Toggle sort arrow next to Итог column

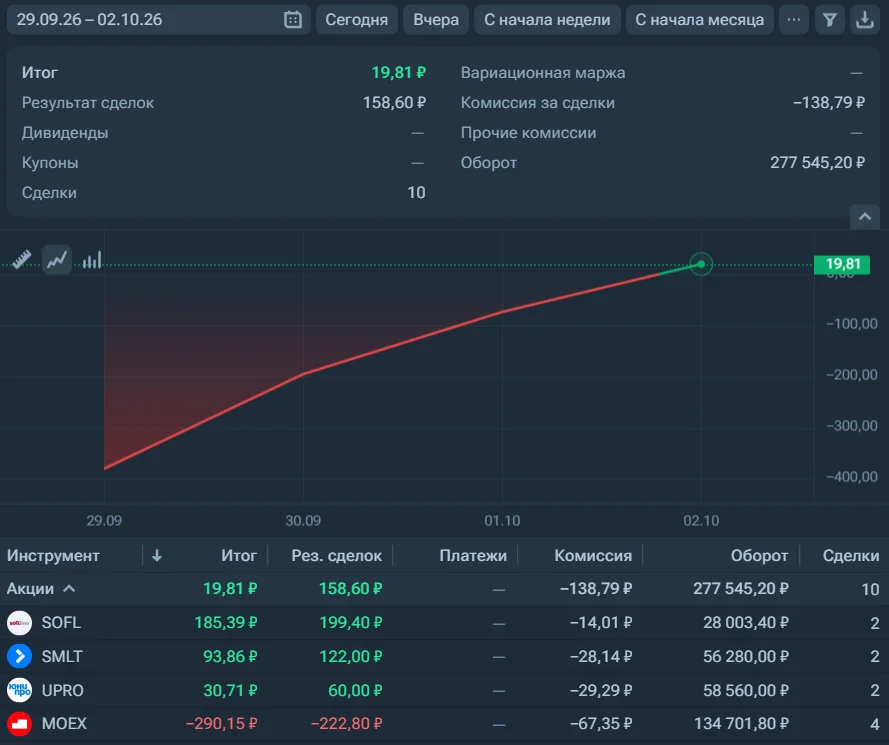tap(157, 556)
